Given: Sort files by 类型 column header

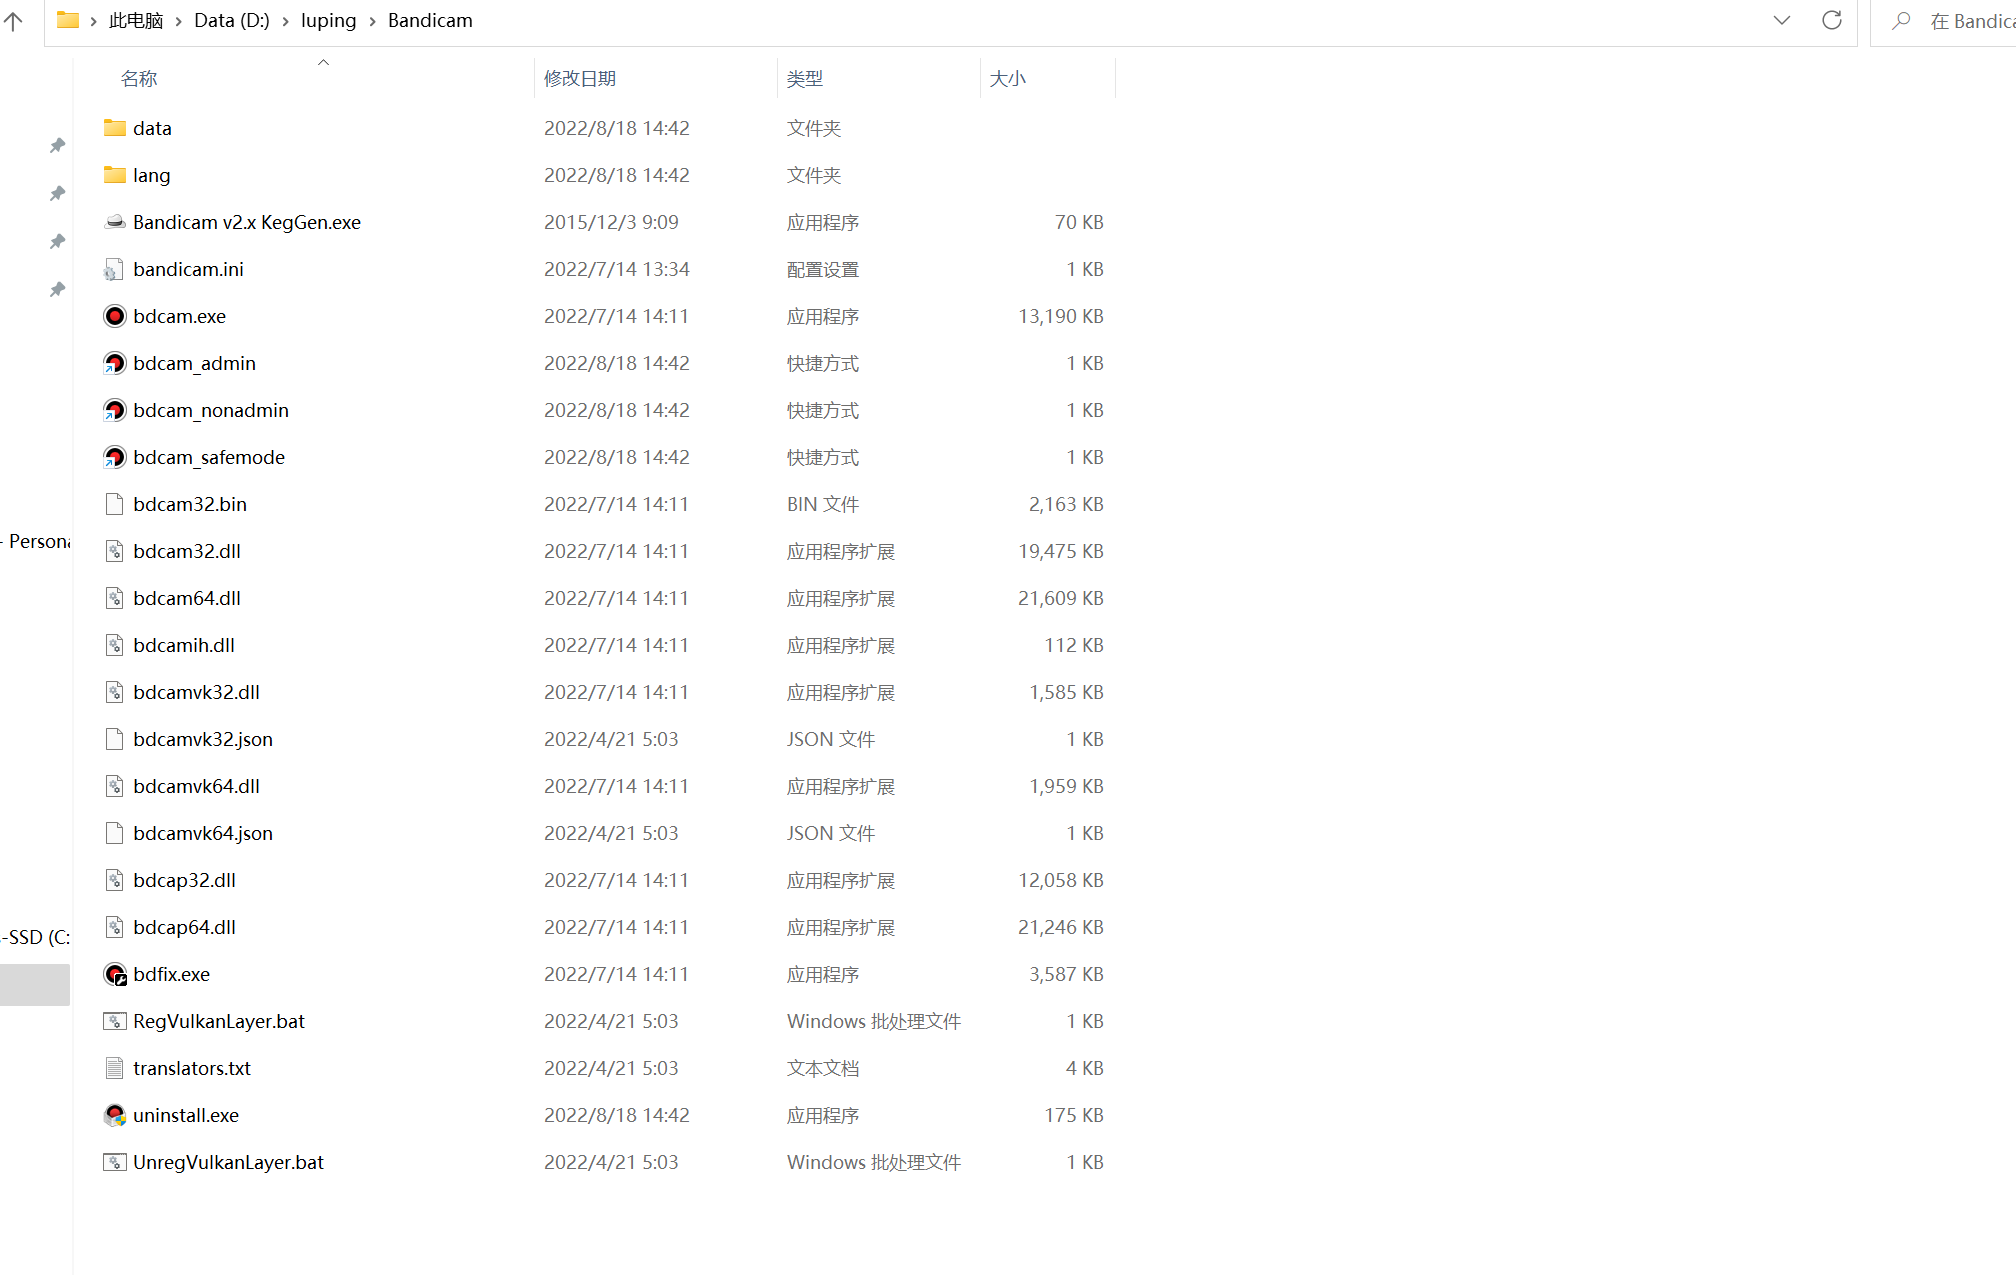Looking at the screenshot, I should click(805, 78).
